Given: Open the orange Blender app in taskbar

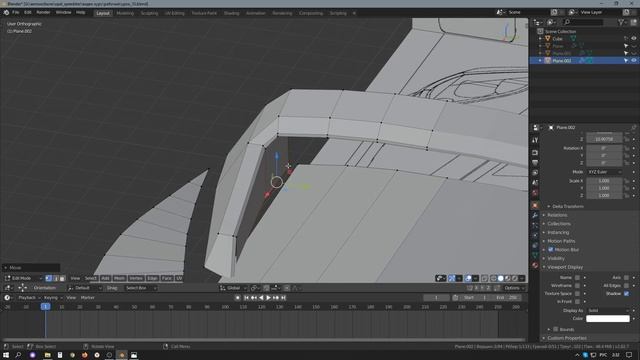Looking at the screenshot, I should point(122,355).
